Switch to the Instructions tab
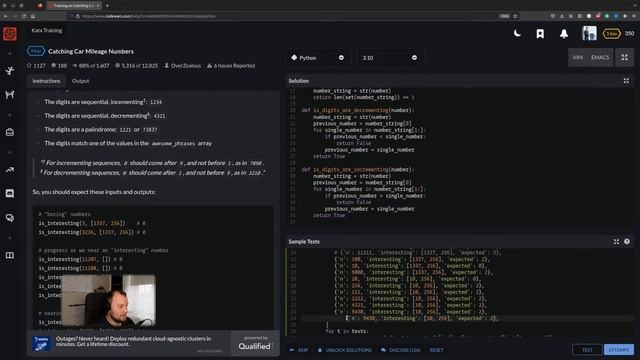 tap(46, 81)
